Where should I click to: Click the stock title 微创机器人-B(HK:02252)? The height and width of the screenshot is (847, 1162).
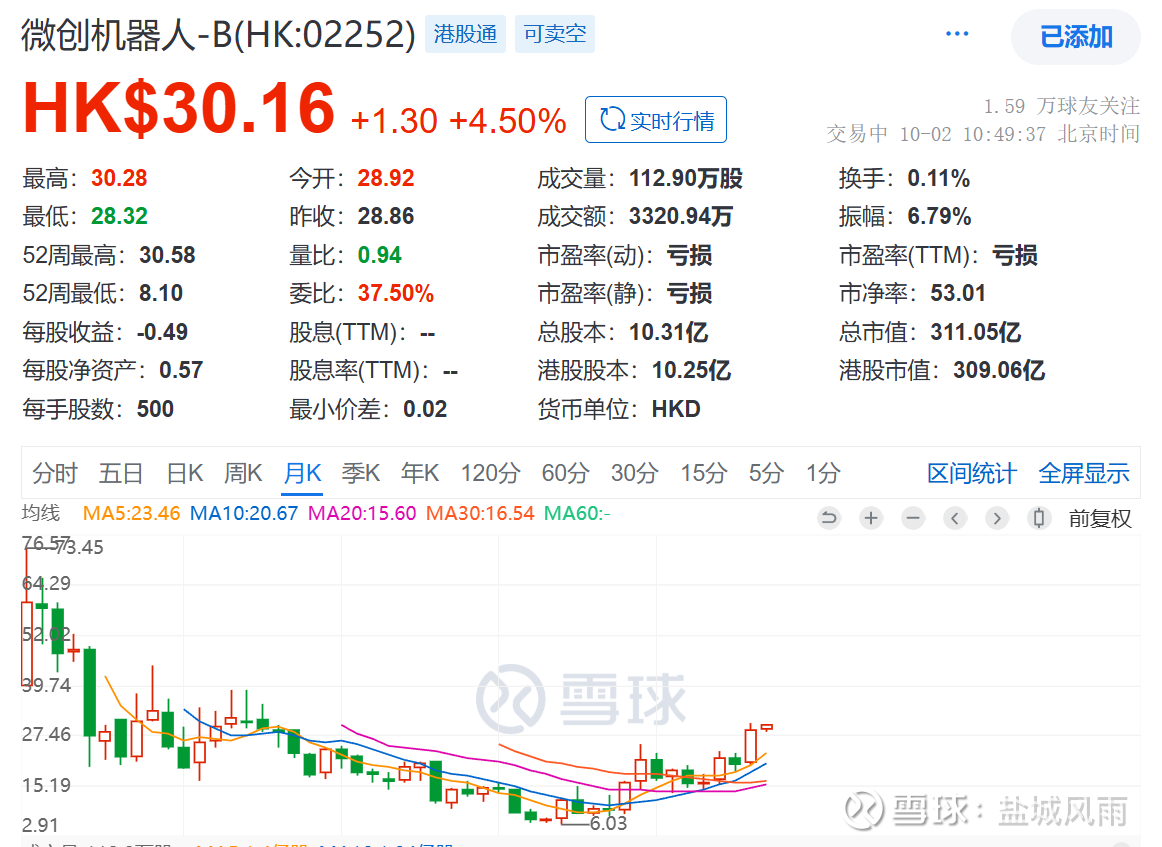[219, 34]
